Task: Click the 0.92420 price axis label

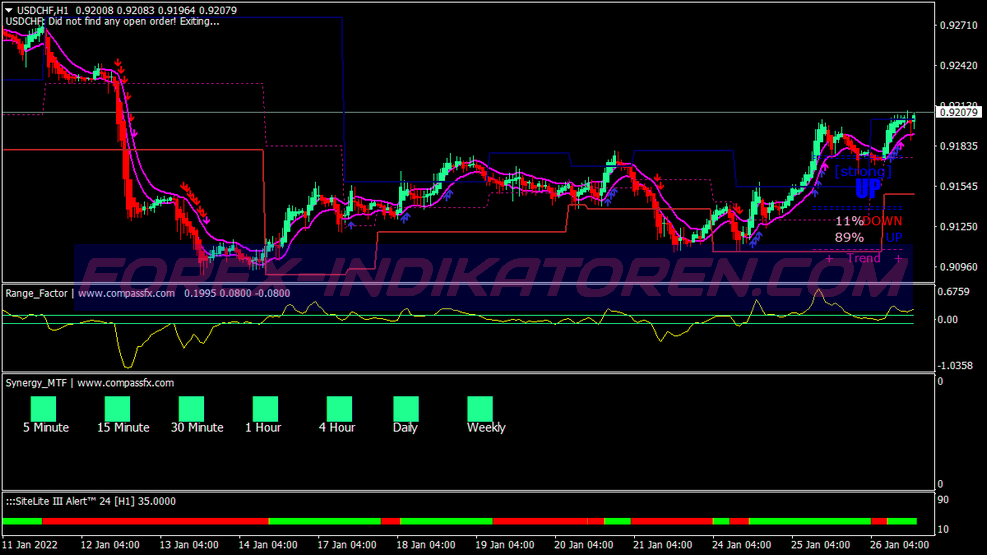Action: coord(958,65)
